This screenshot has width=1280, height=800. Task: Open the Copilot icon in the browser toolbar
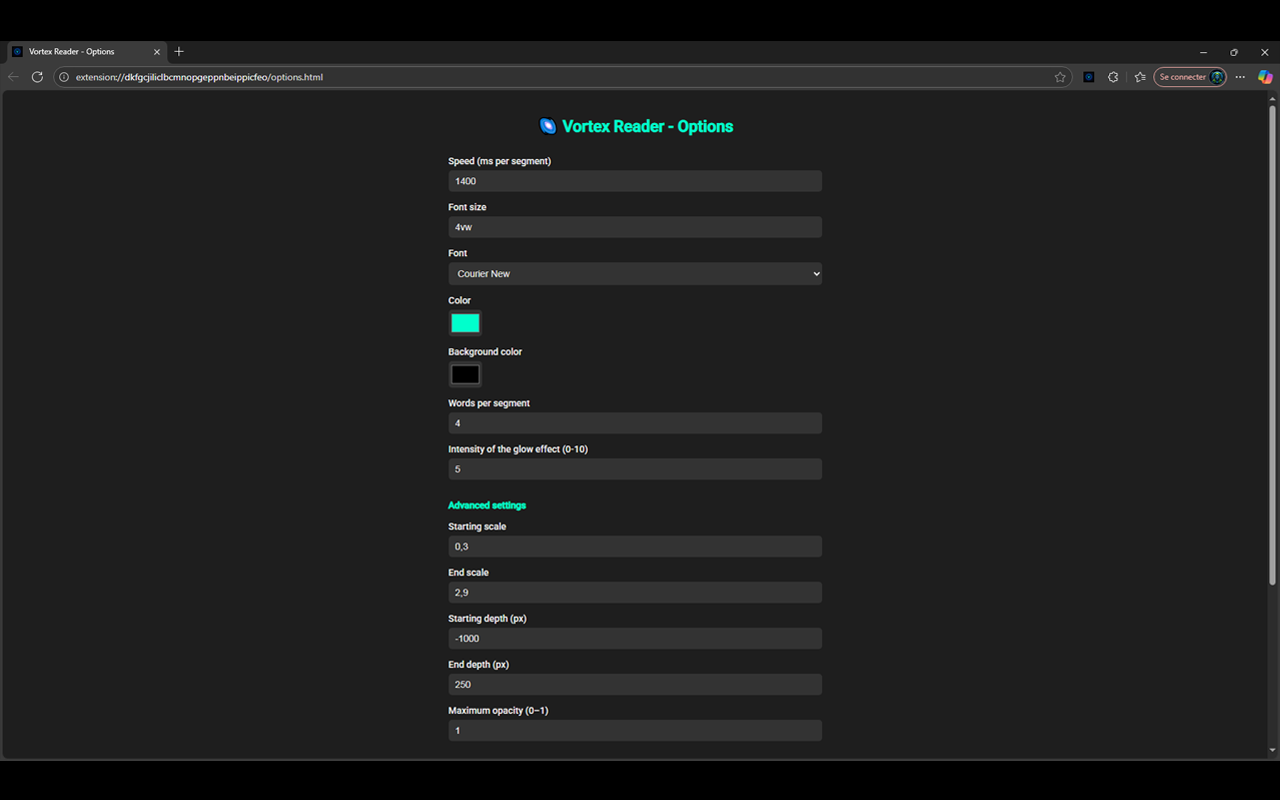click(1265, 76)
